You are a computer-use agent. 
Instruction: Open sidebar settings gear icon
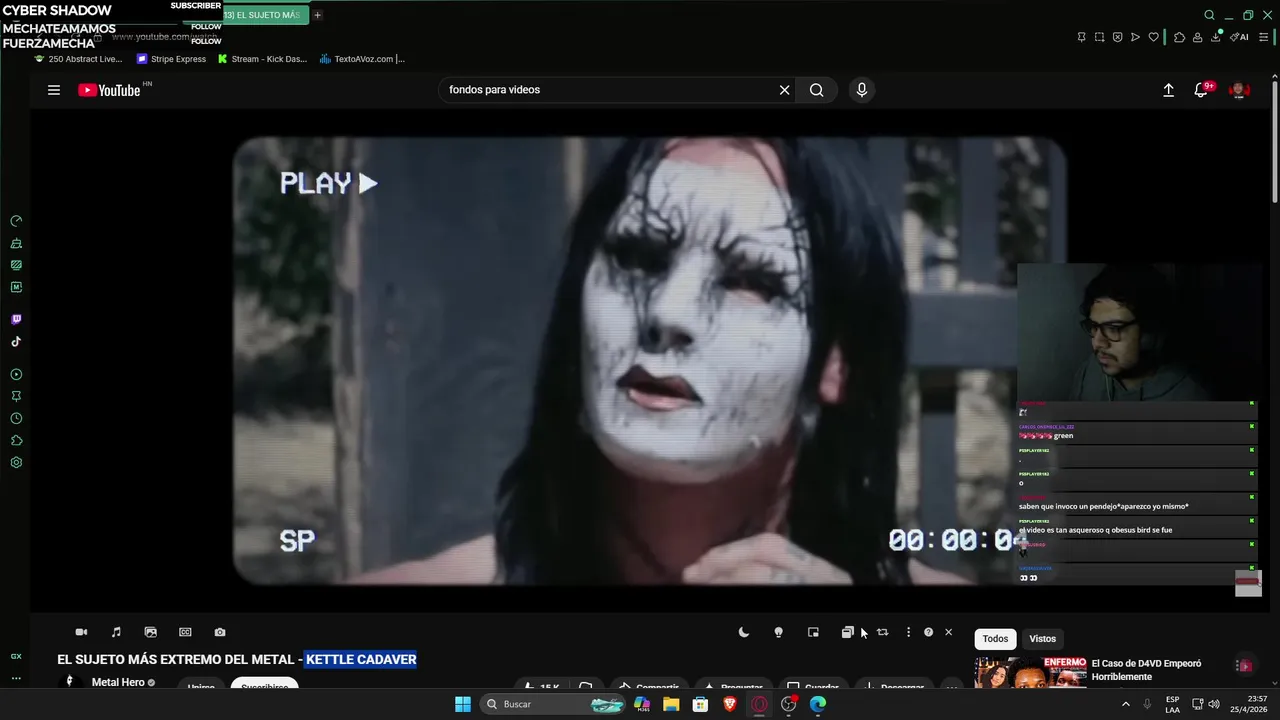pyautogui.click(x=16, y=463)
